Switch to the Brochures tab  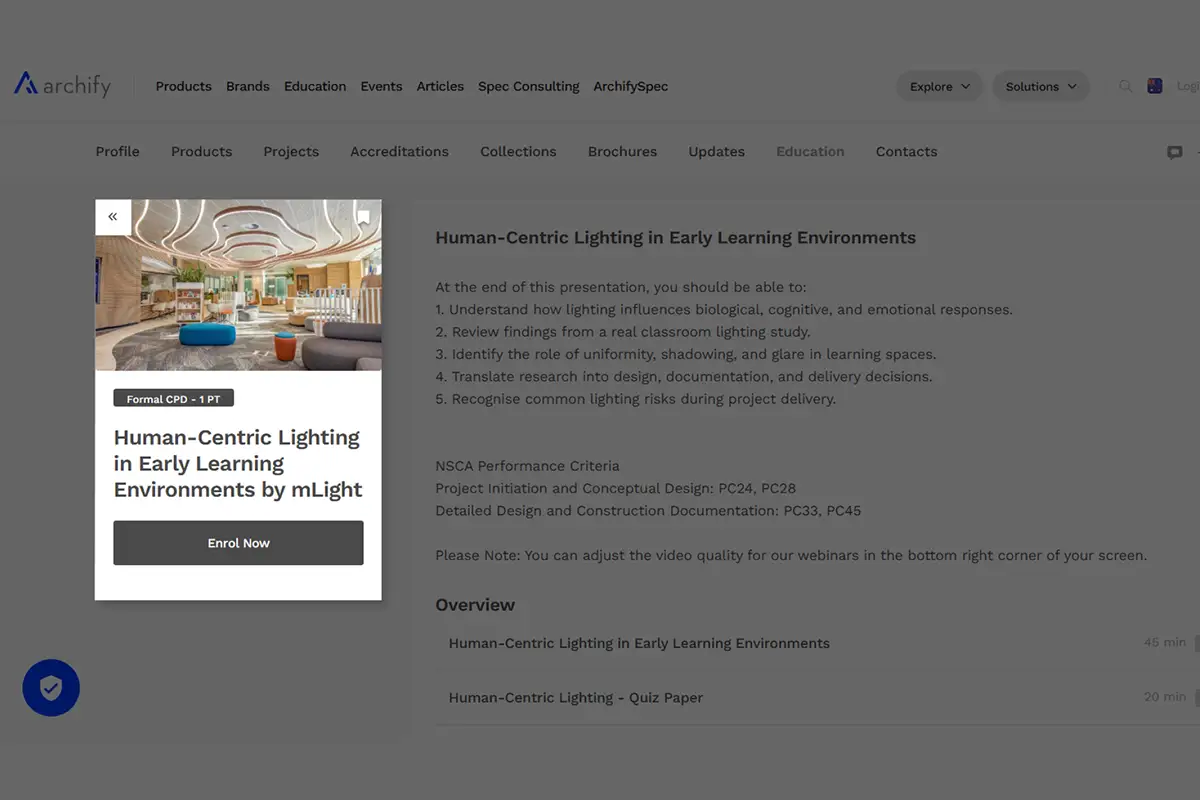coord(622,152)
